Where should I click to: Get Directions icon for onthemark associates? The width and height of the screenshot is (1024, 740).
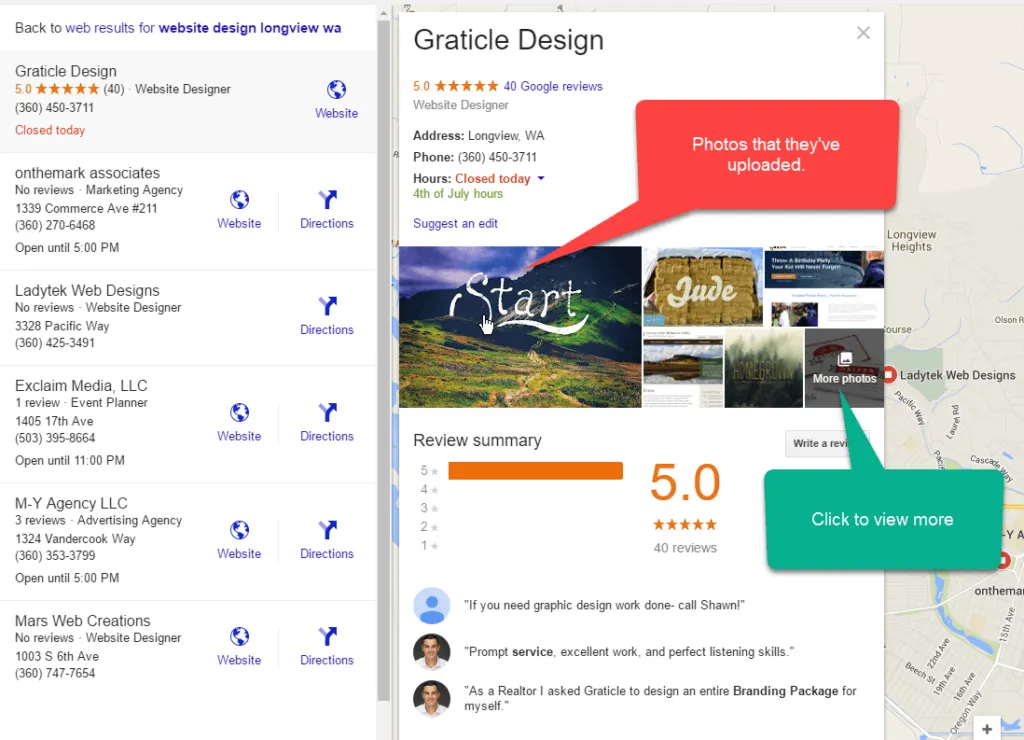tap(327, 199)
